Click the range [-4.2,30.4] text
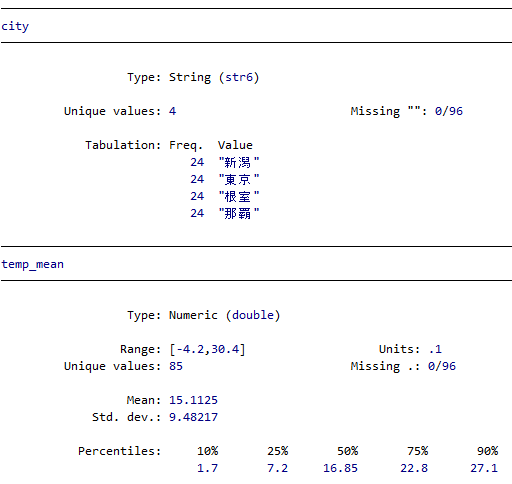The image size is (512, 484). (x=207, y=349)
